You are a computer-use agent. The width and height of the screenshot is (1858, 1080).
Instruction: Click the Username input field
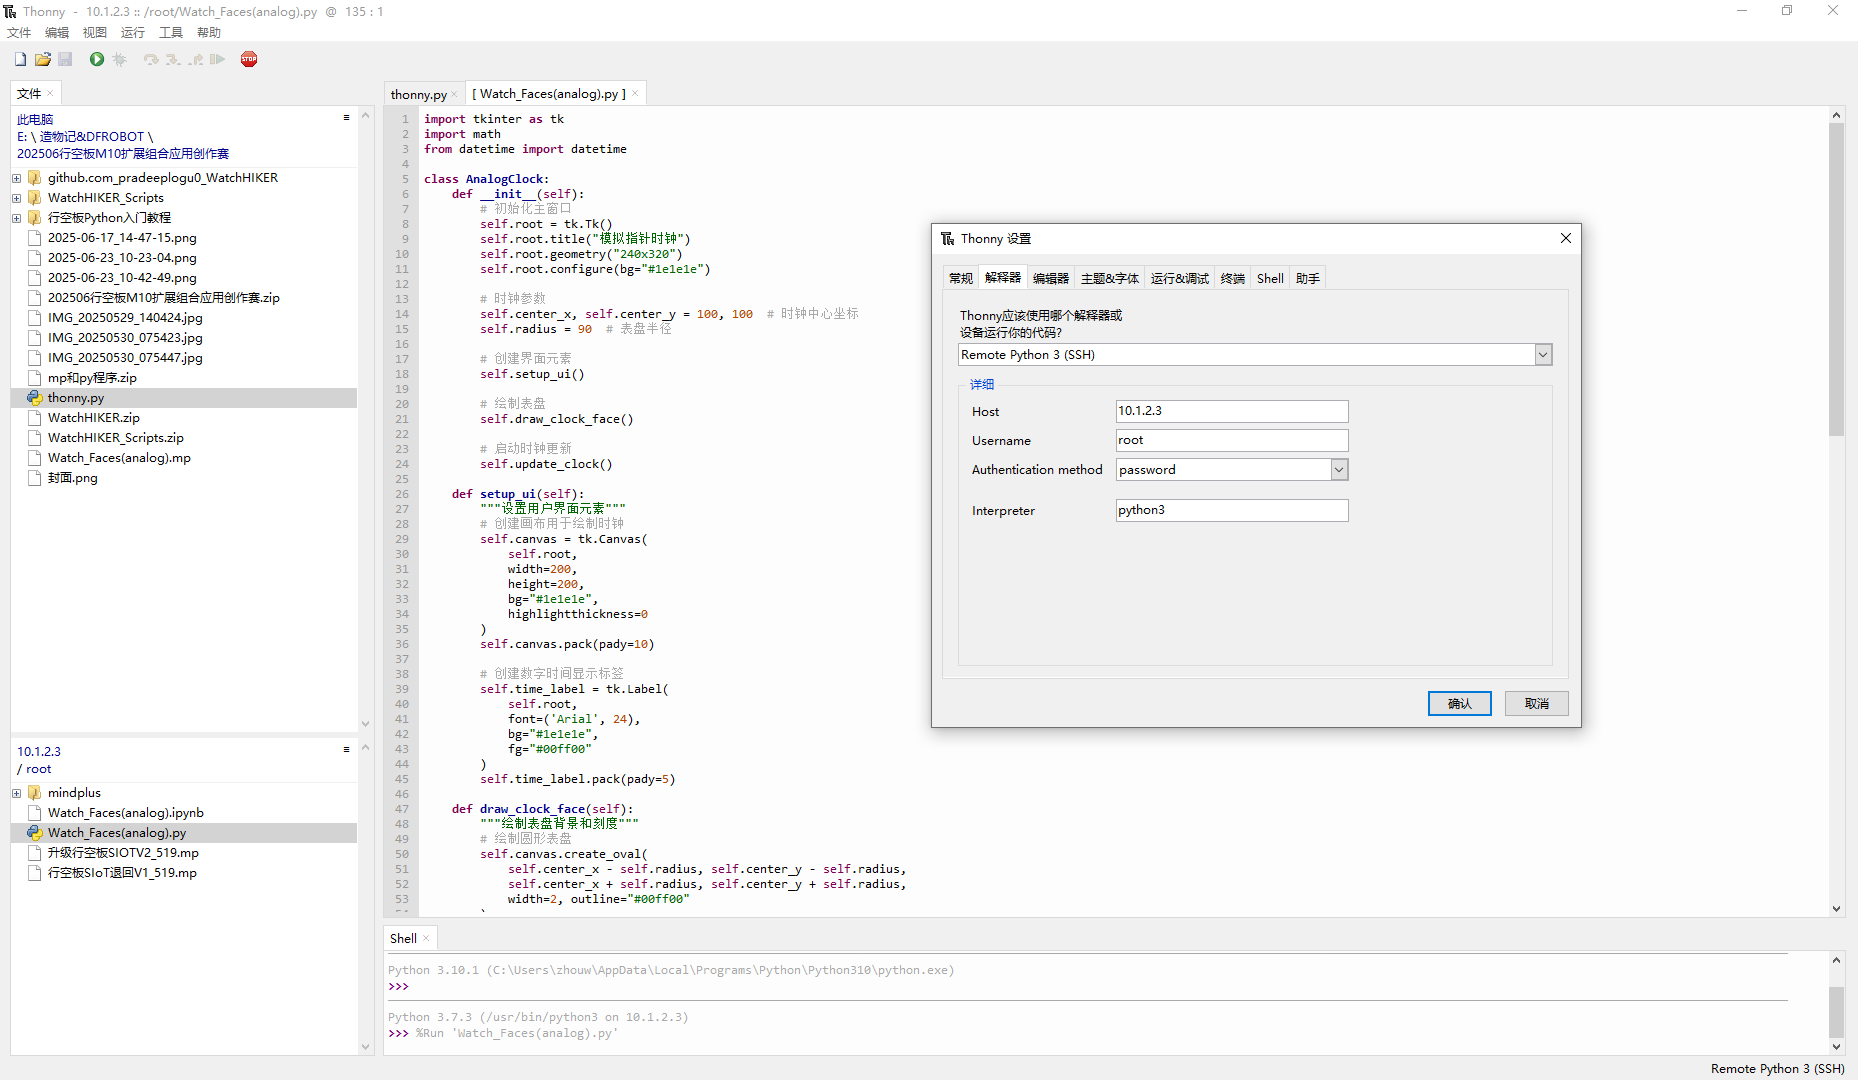(x=1232, y=440)
